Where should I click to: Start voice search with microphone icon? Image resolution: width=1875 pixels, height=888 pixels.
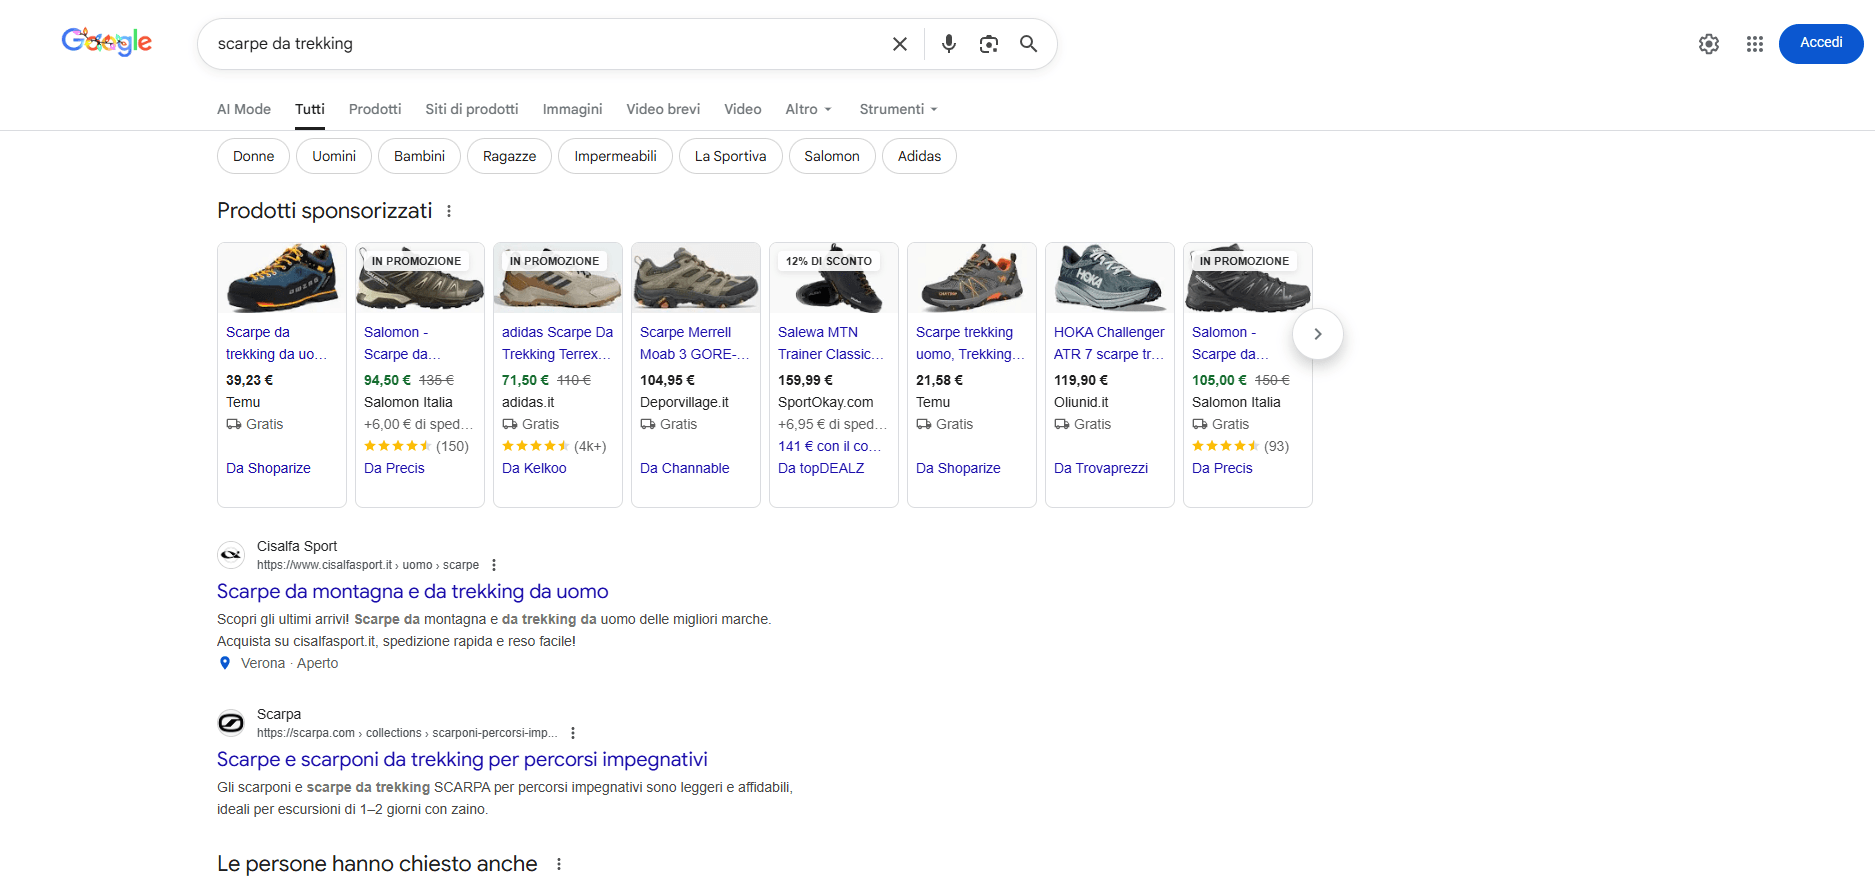pyautogui.click(x=949, y=44)
